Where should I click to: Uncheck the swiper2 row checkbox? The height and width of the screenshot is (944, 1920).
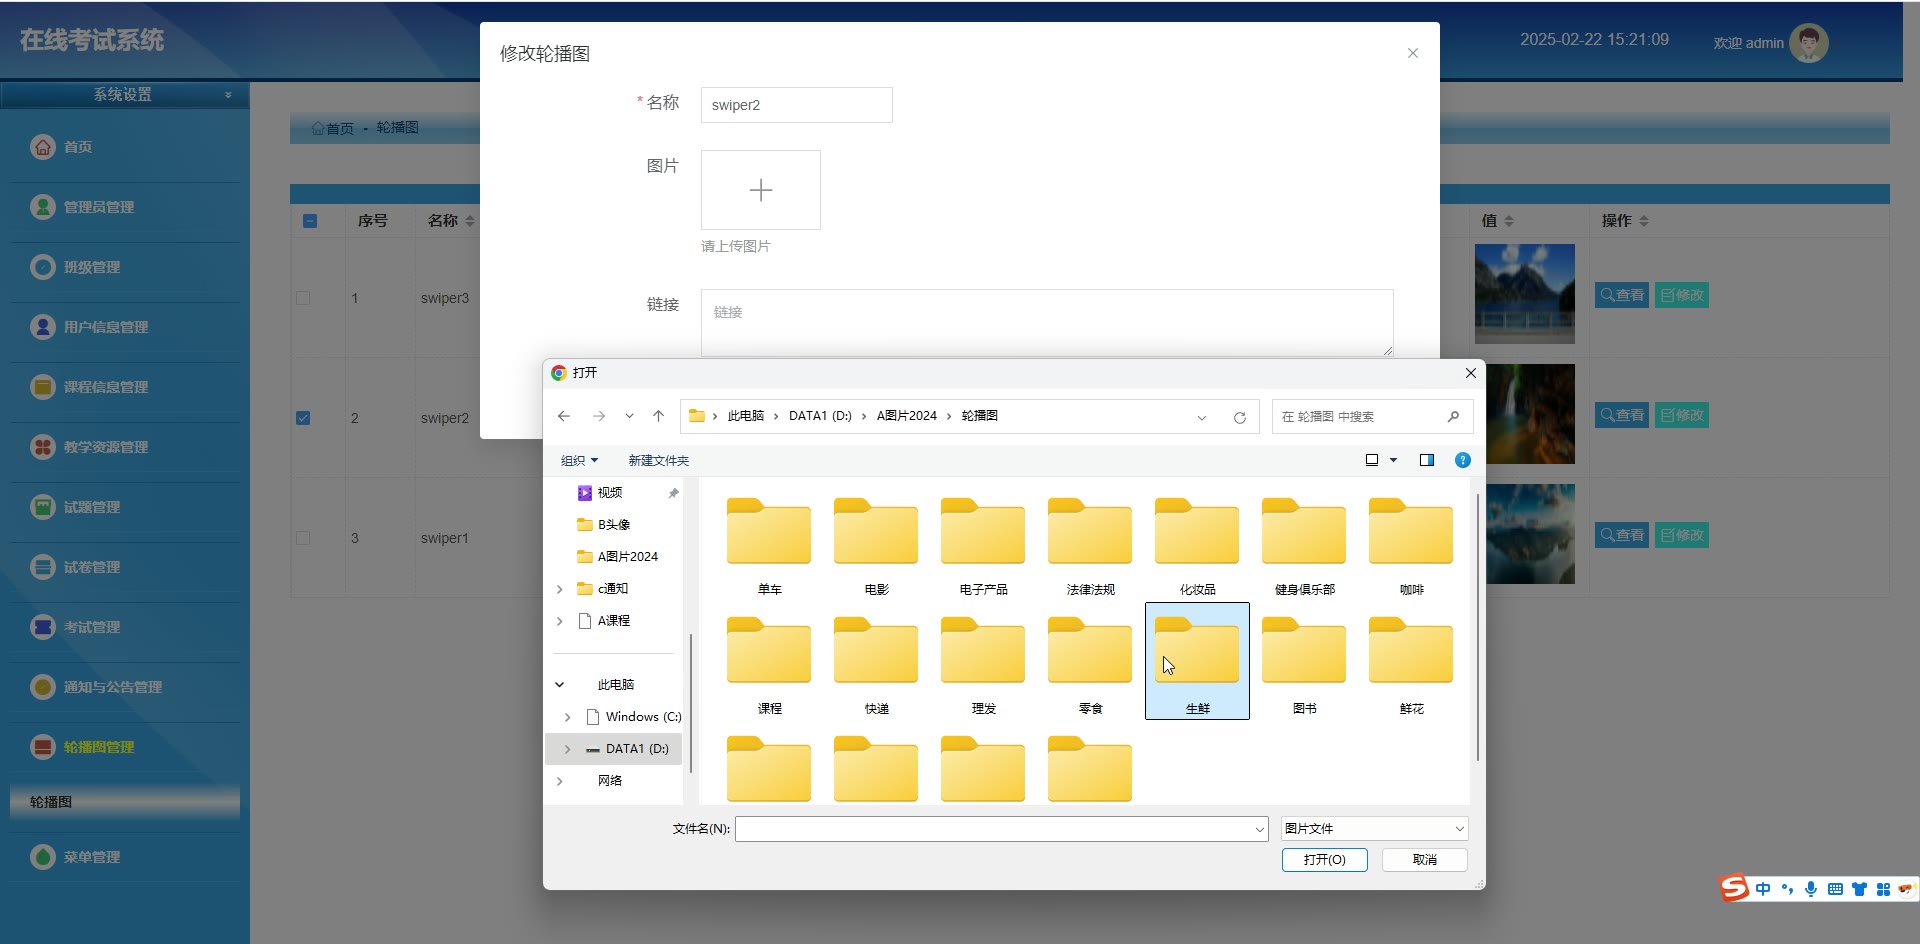(303, 418)
